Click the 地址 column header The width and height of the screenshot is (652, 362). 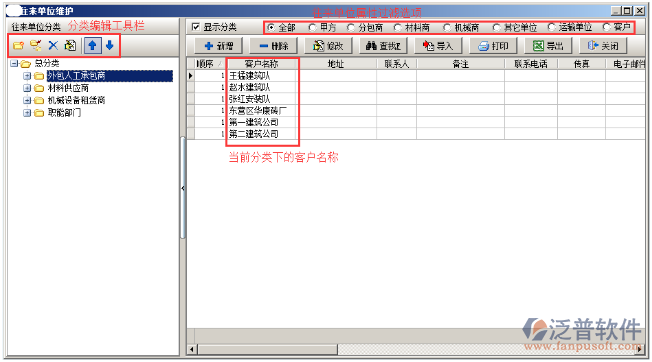337,64
